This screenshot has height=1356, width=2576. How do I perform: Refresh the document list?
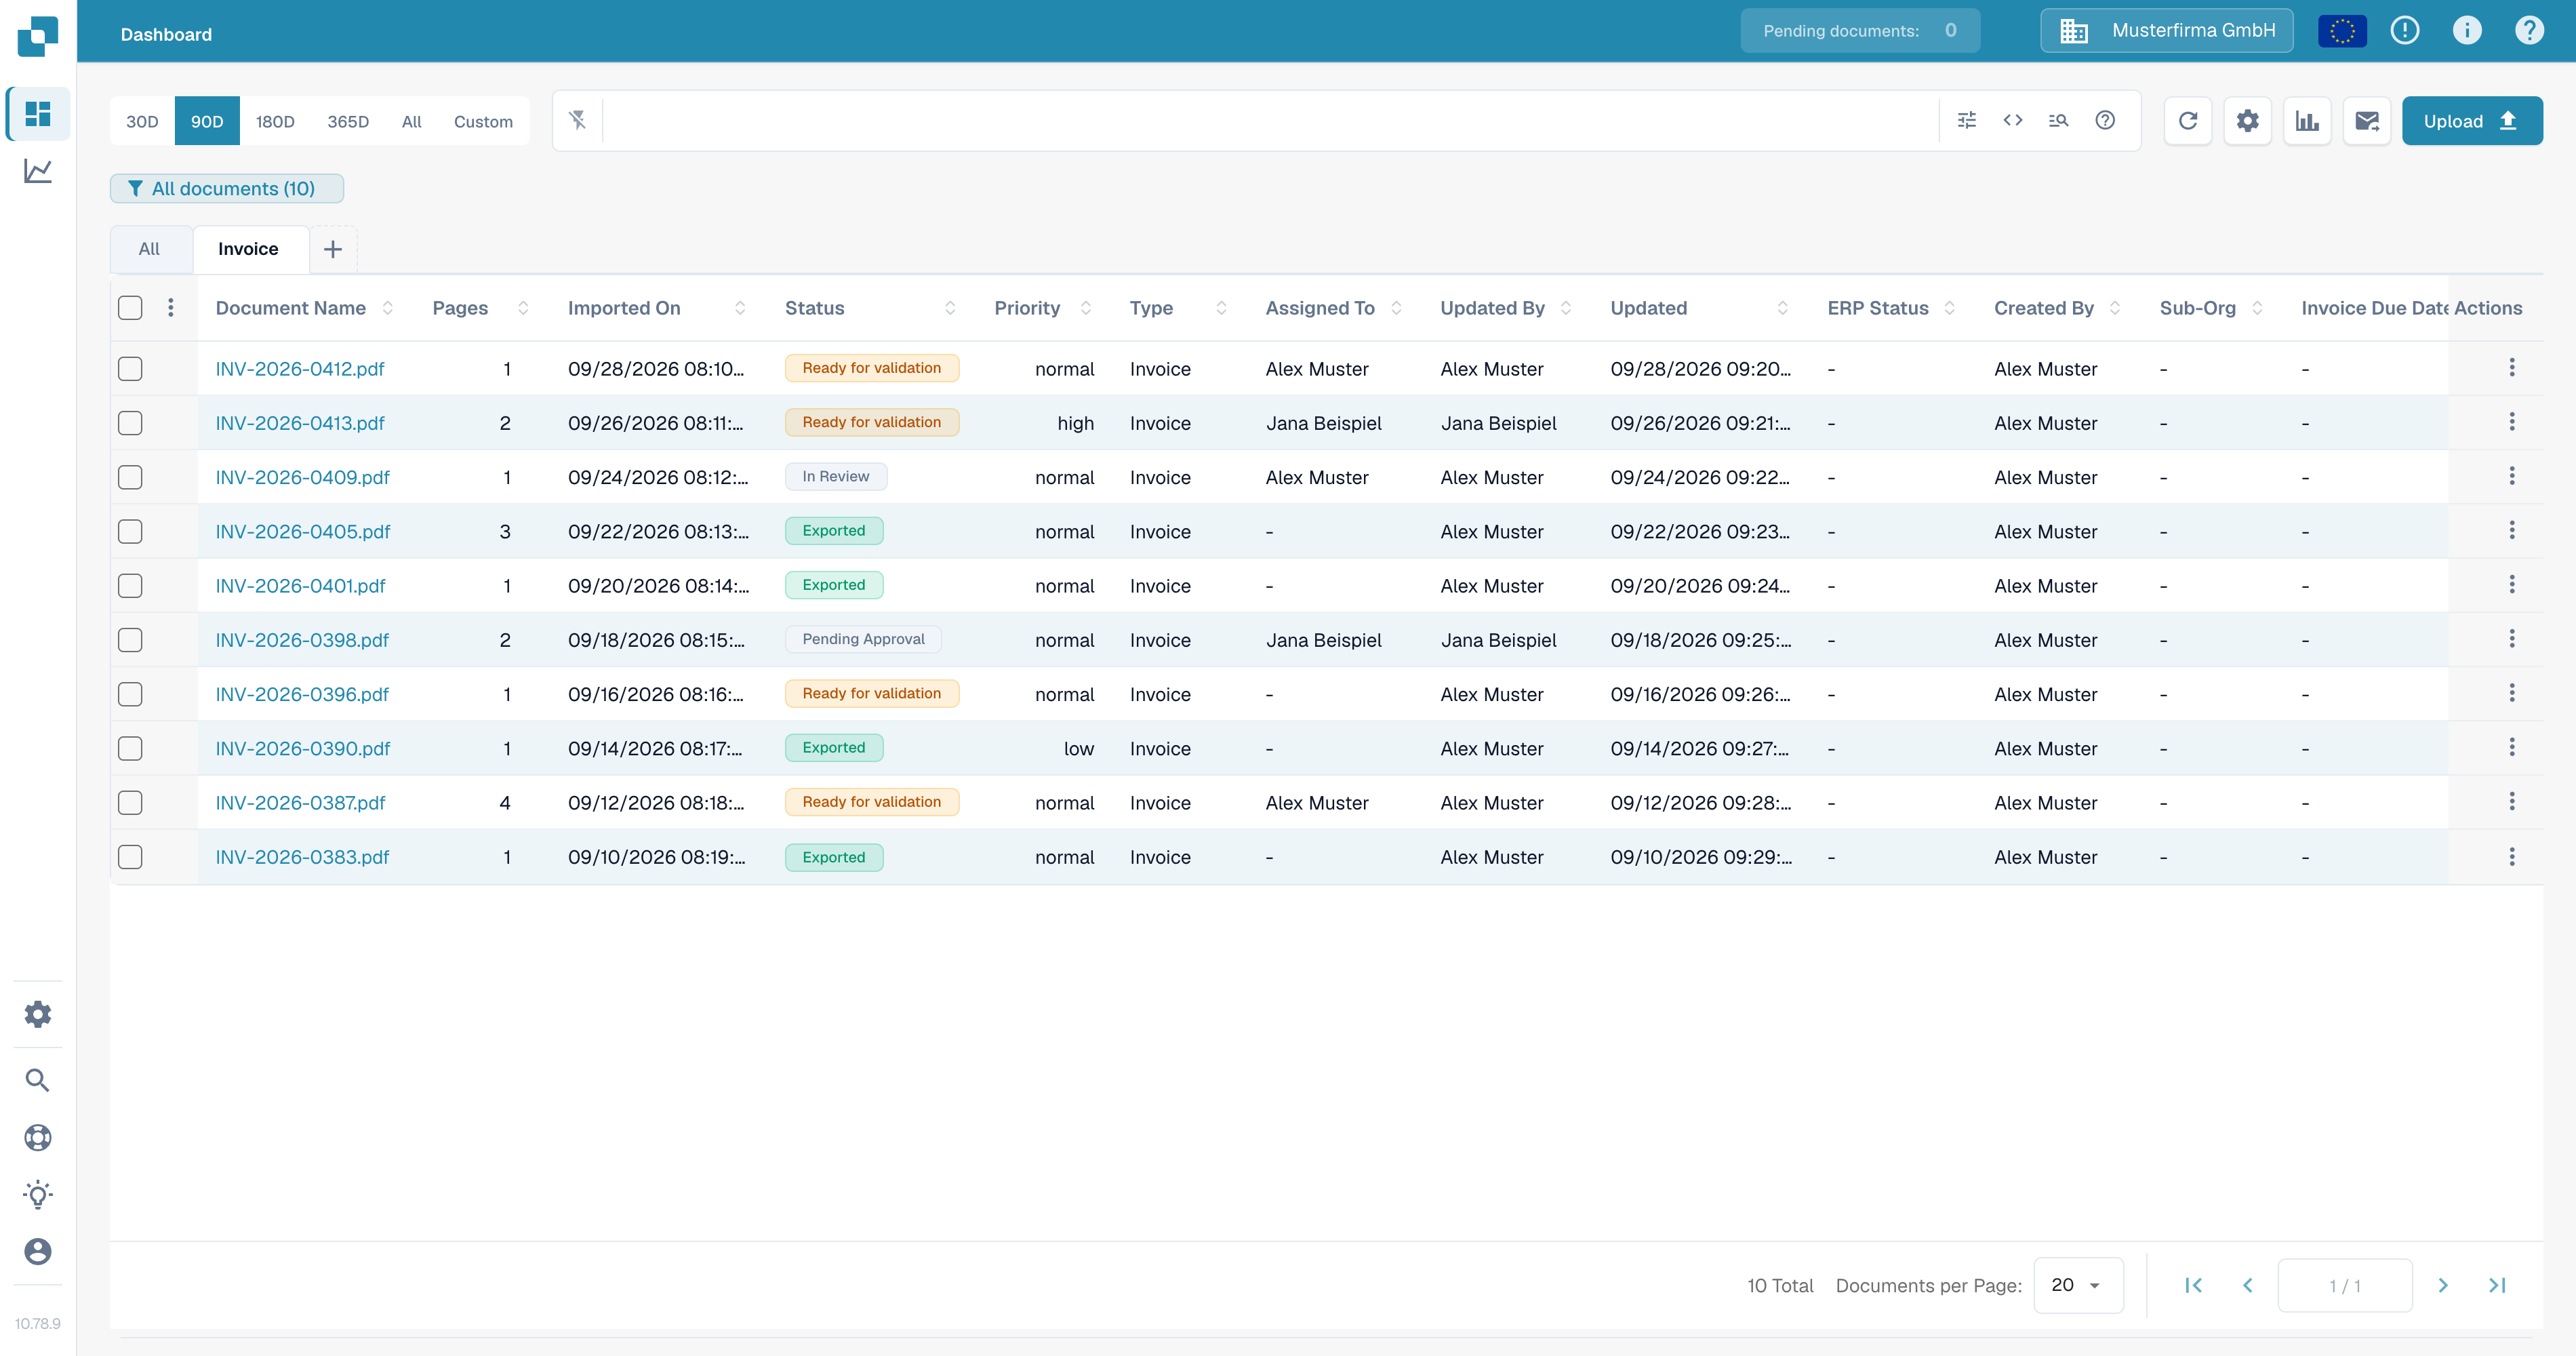tap(2188, 121)
